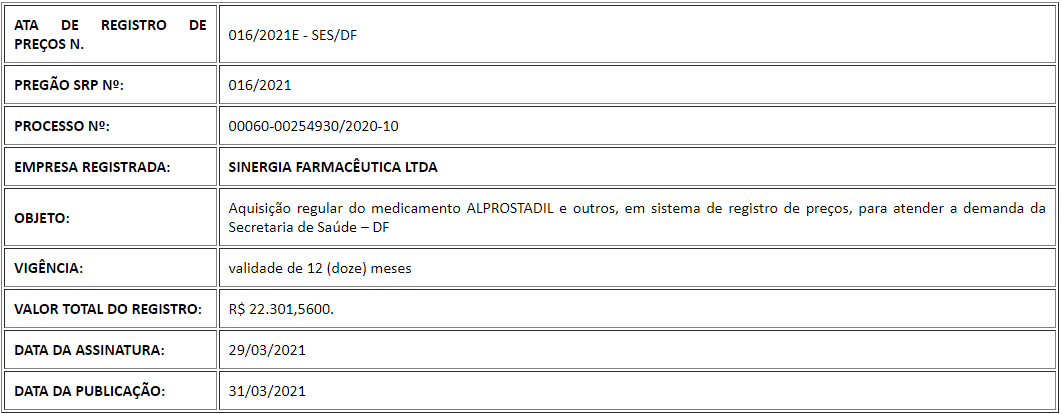
Task: Click the DATA DA ASSINATURA label
Action: (x=90, y=350)
